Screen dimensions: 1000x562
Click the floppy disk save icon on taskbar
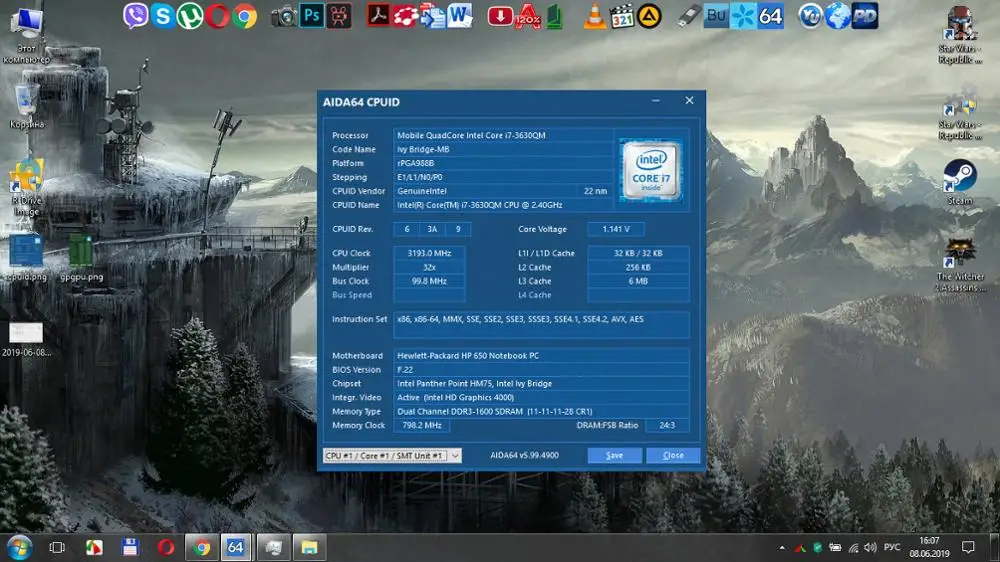point(130,547)
